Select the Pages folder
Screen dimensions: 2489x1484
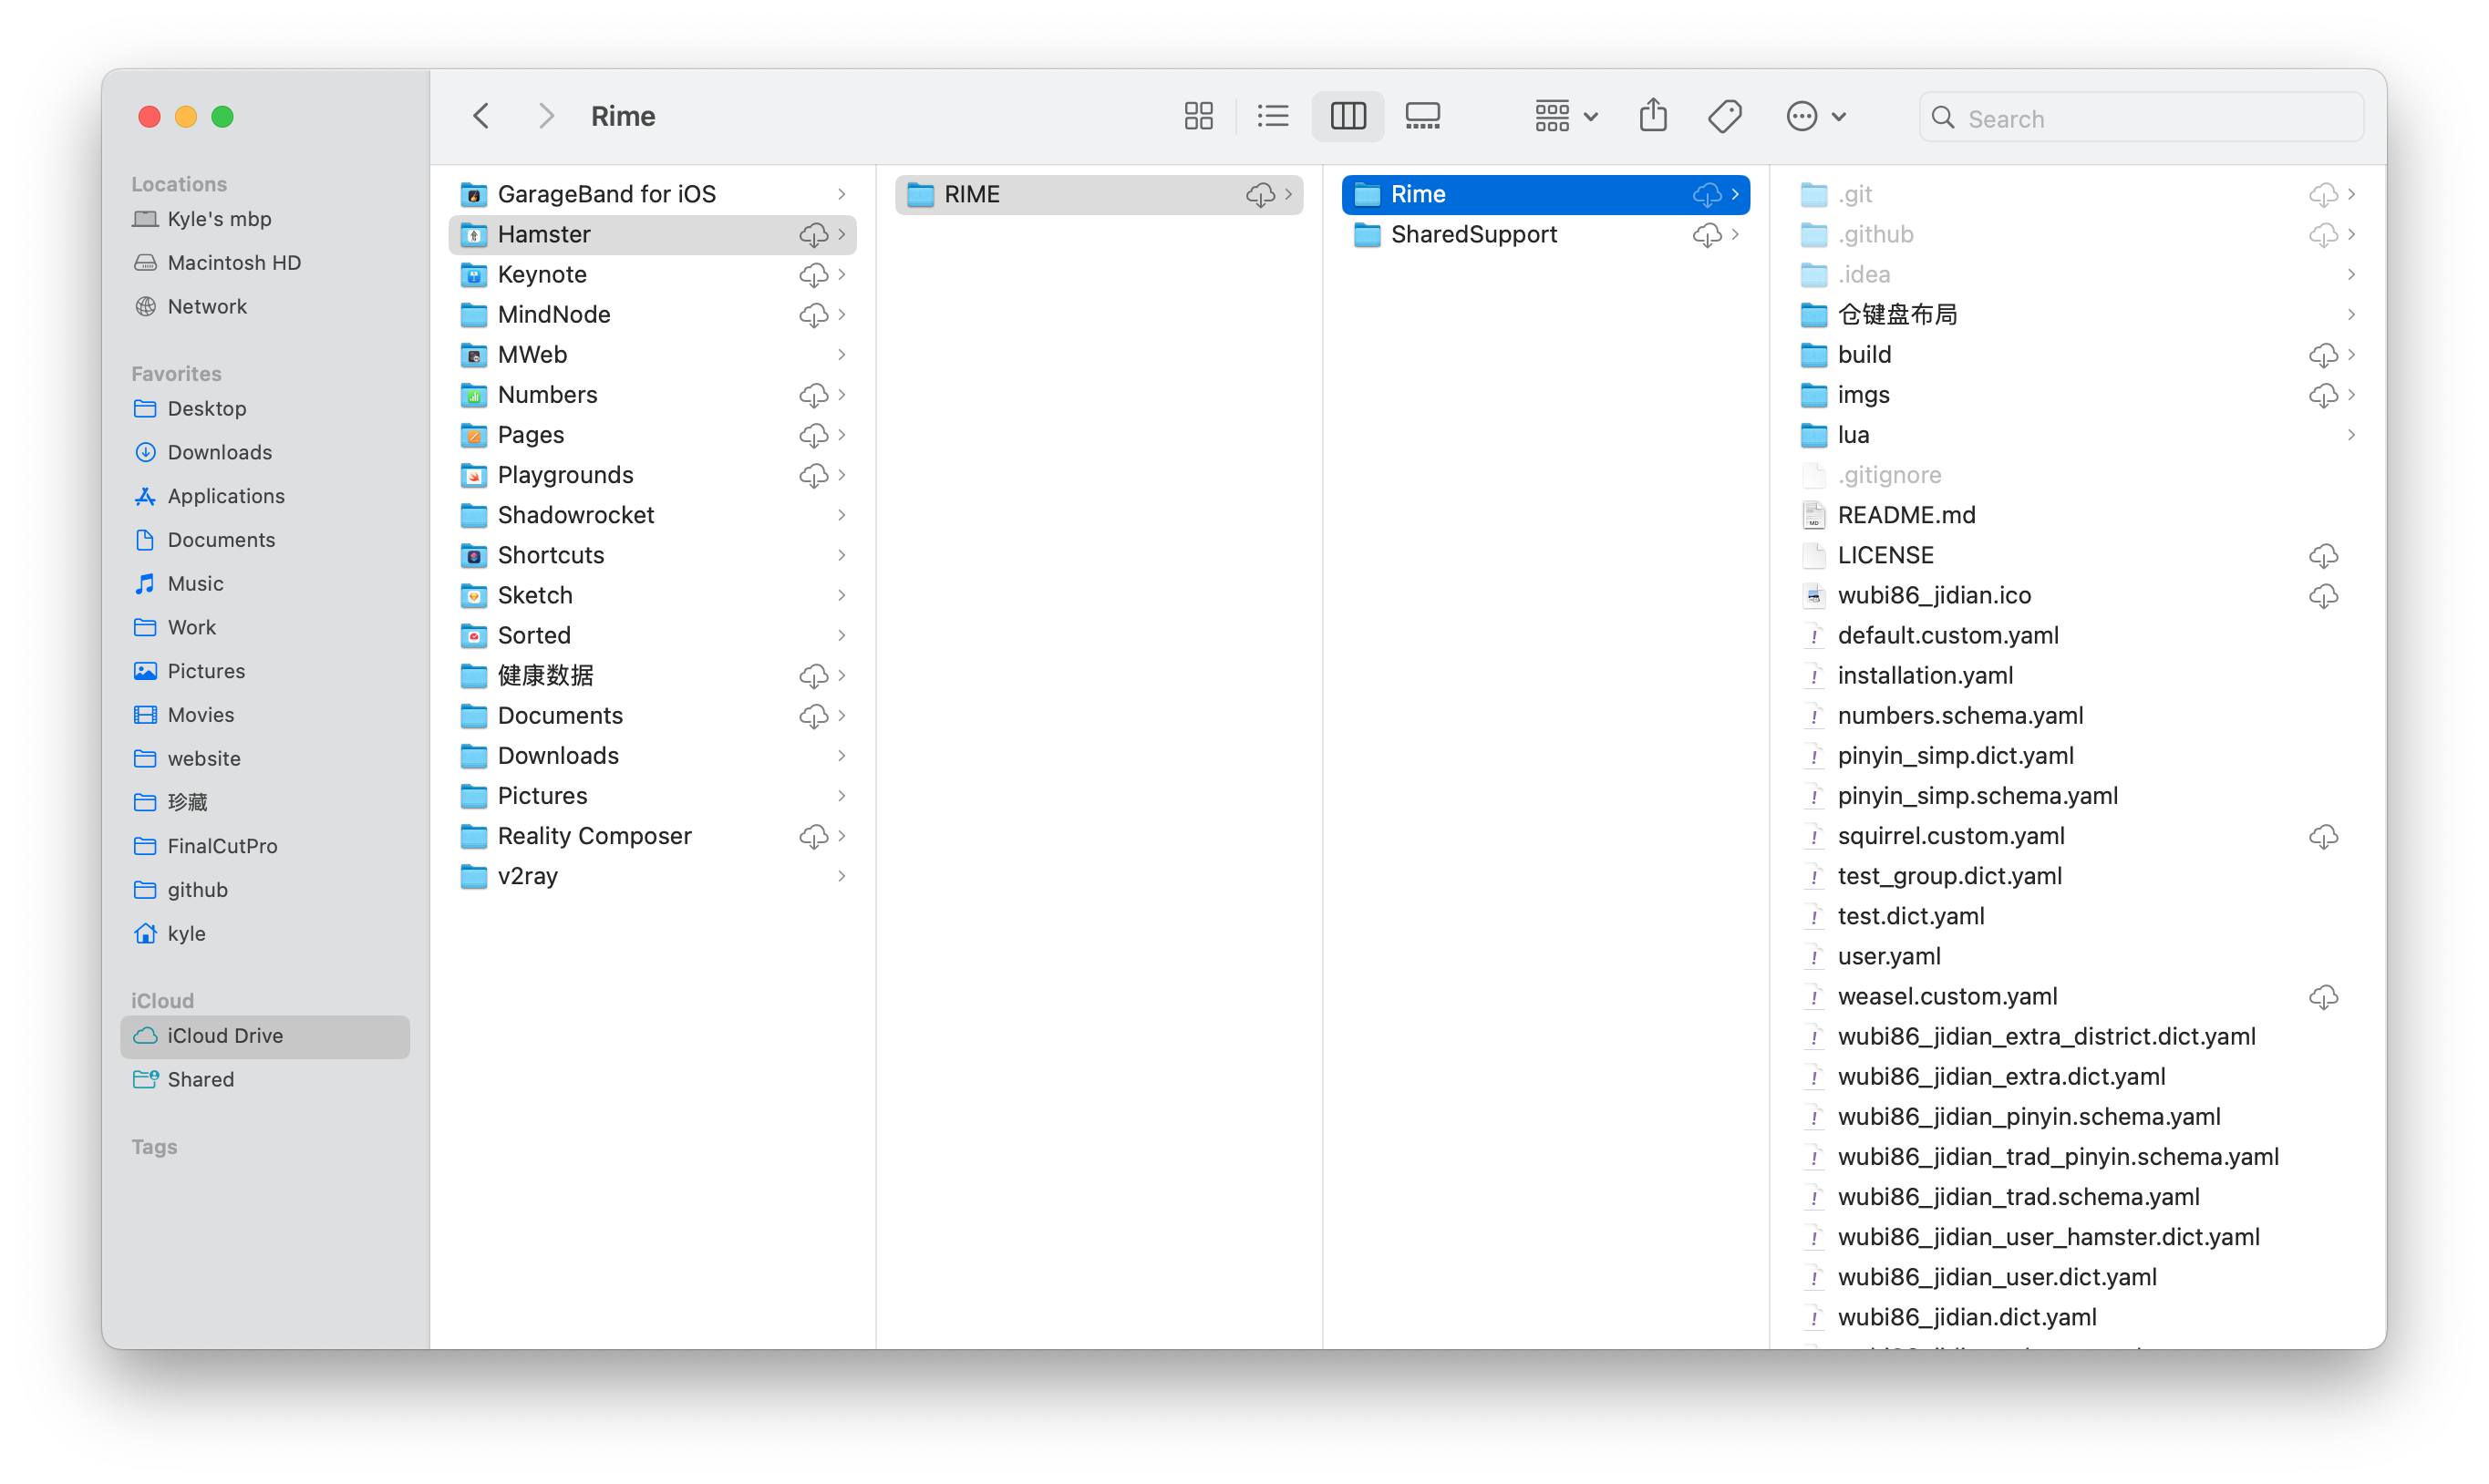coord(653,435)
